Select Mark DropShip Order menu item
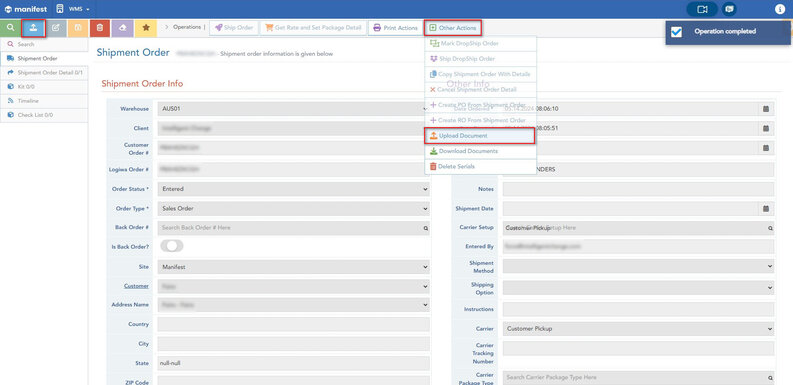This screenshot has width=793, height=385. (x=480, y=44)
